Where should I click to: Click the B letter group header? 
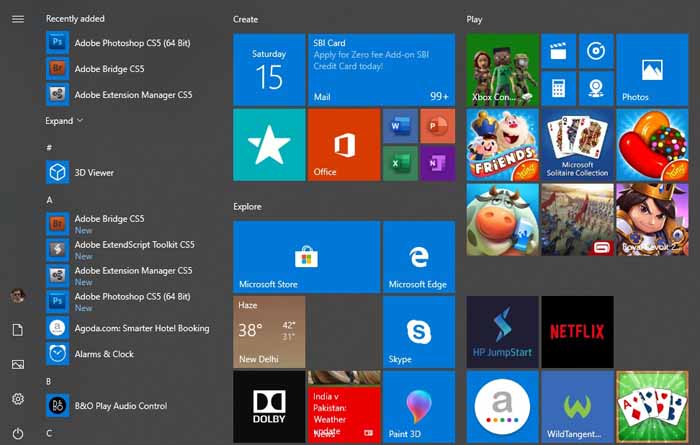(x=49, y=381)
